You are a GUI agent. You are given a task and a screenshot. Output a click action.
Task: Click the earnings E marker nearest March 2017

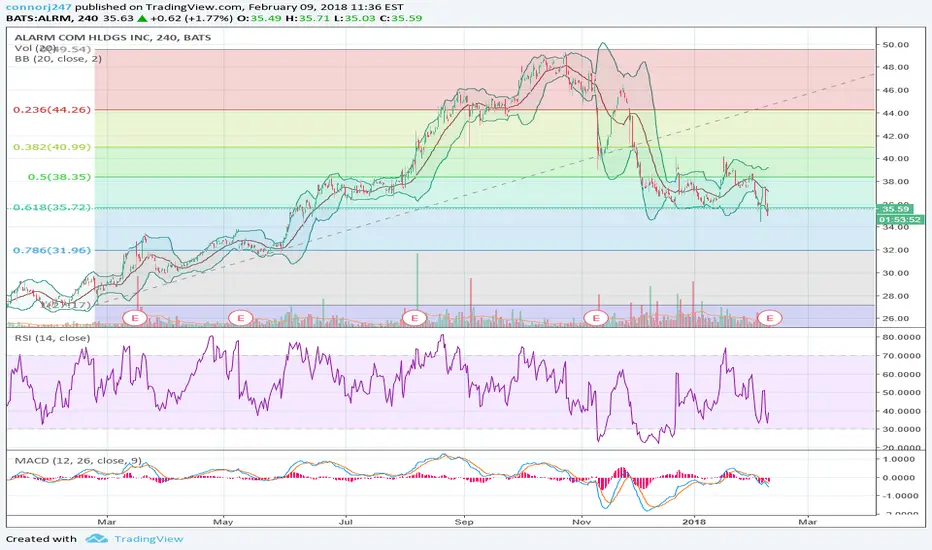pos(135,318)
